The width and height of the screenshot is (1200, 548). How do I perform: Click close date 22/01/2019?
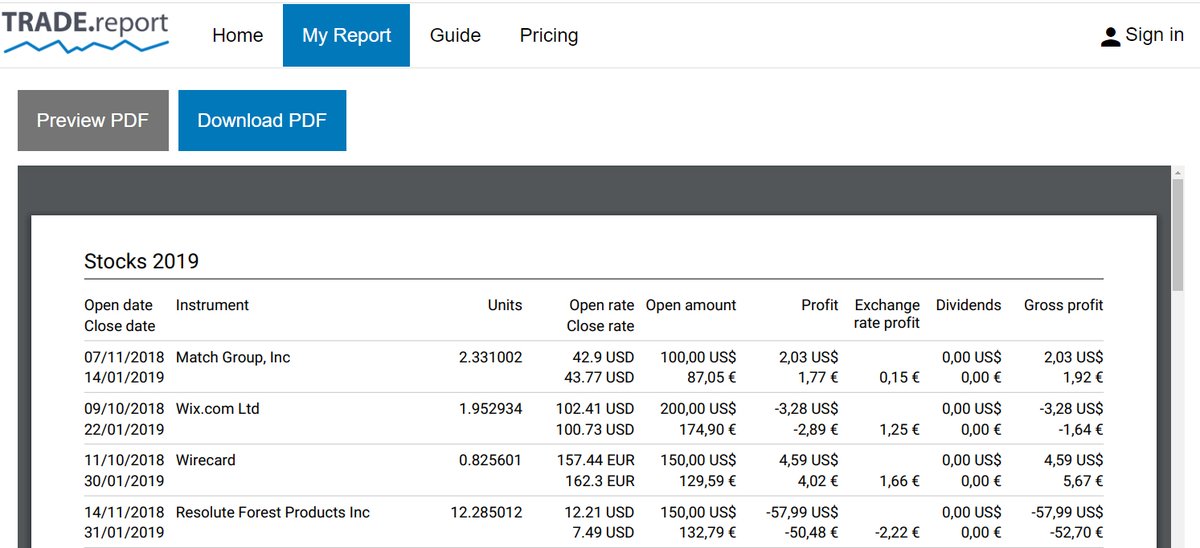(124, 429)
